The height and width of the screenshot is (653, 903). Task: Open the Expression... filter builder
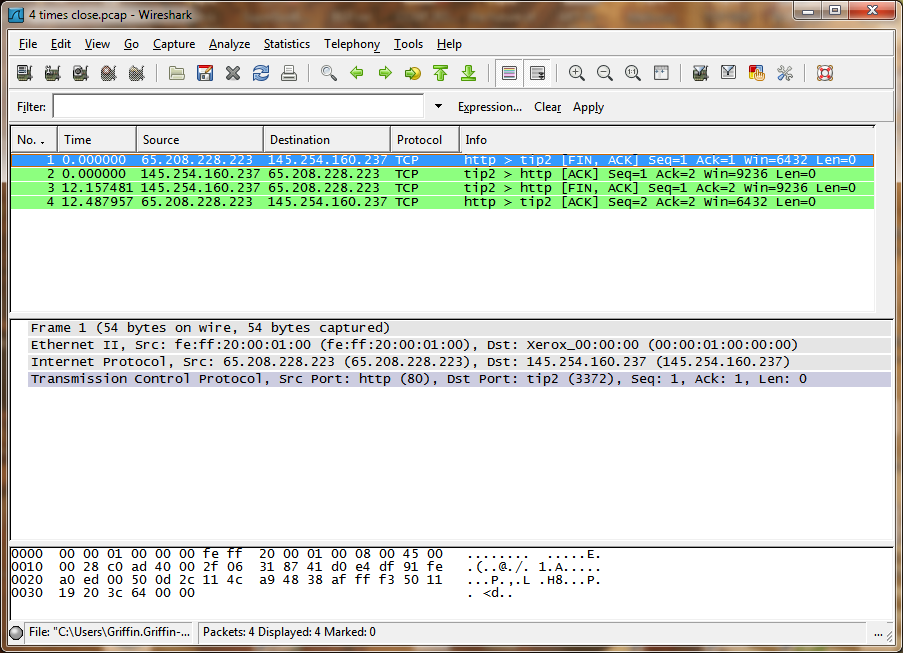(490, 107)
